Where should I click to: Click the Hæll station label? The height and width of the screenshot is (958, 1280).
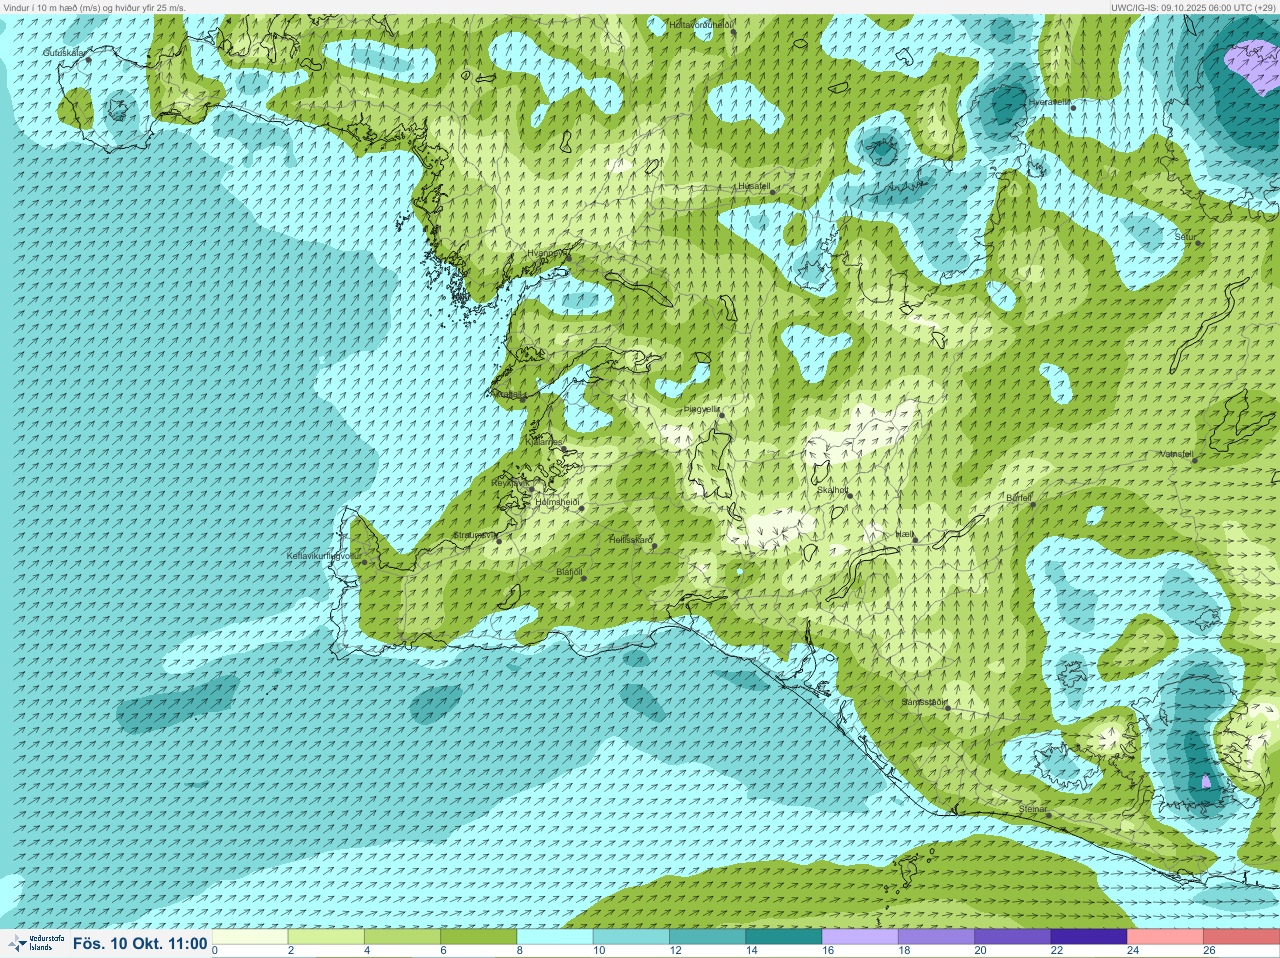(x=905, y=535)
